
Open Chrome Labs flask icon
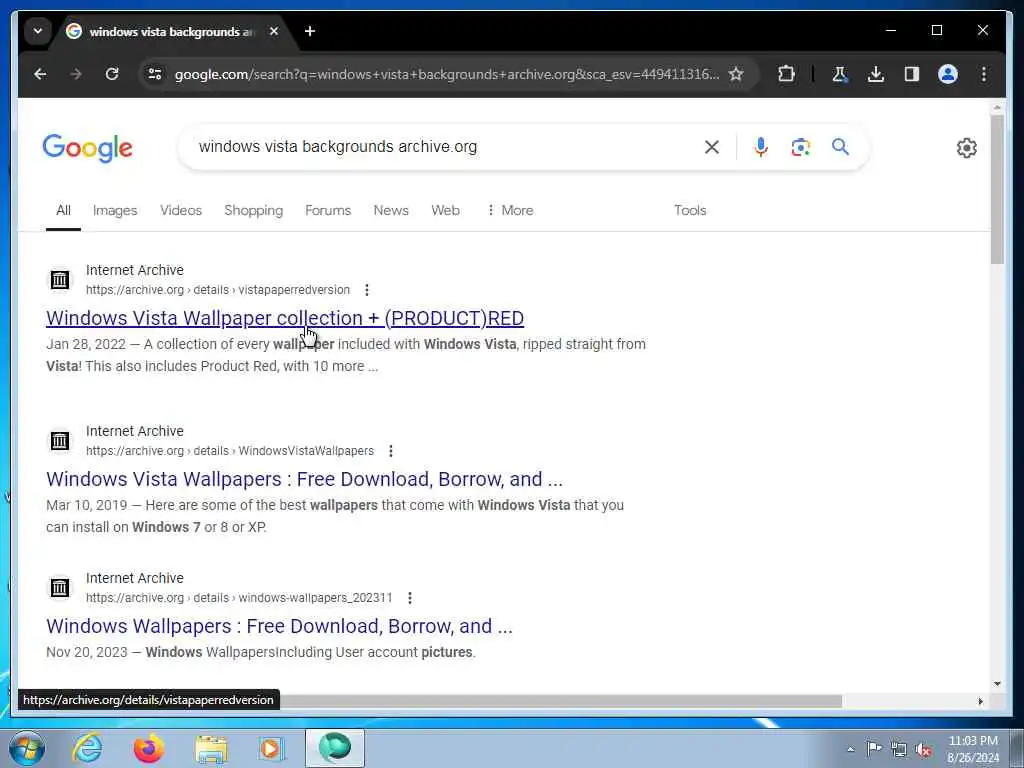[840, 74]
